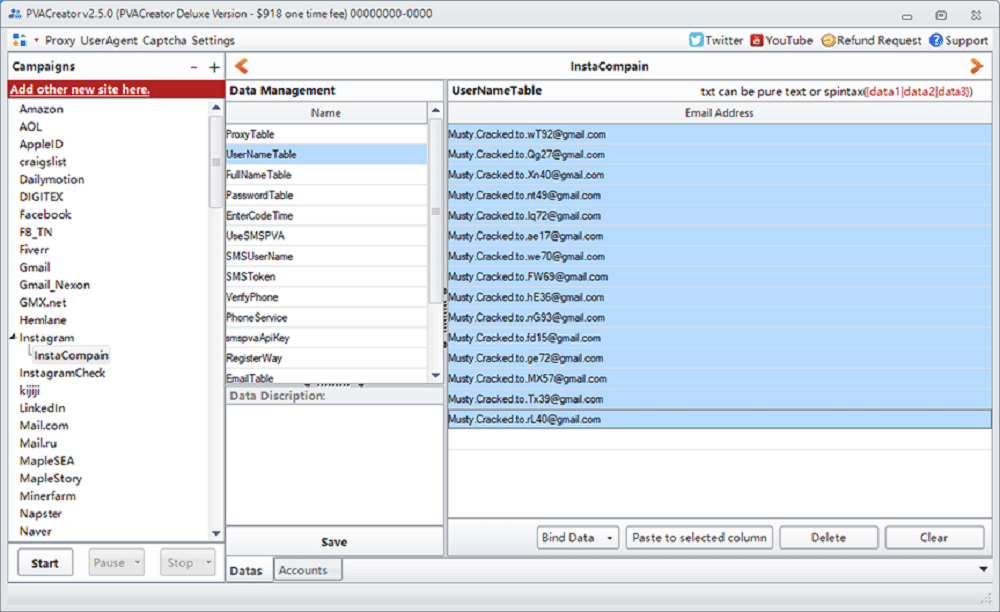The height and width of the screenshot is (612, 1000).
Task: Click the Refund Request icon
Action: click(828, 40)
